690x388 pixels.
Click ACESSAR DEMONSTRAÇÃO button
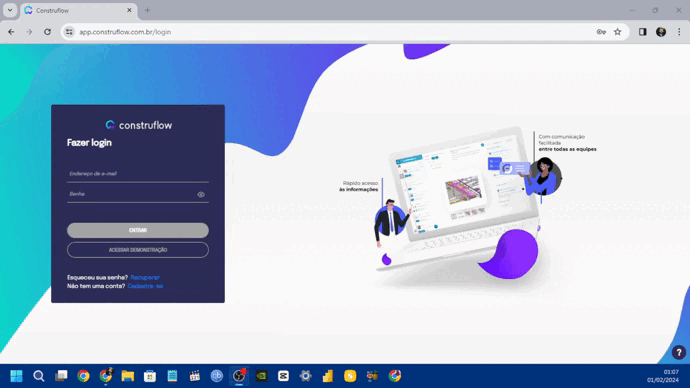pos(138,250)
